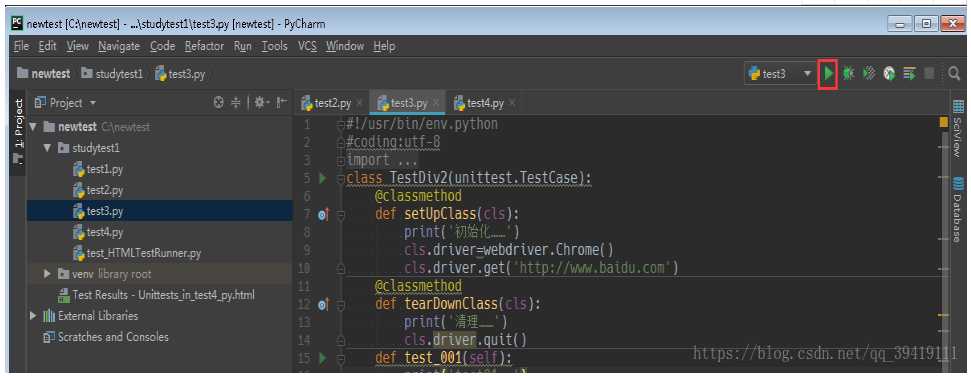This screenshot has height=376, width=971.
Task: Switch to the test4.py editor tab
Action: (x=479, y=103)
